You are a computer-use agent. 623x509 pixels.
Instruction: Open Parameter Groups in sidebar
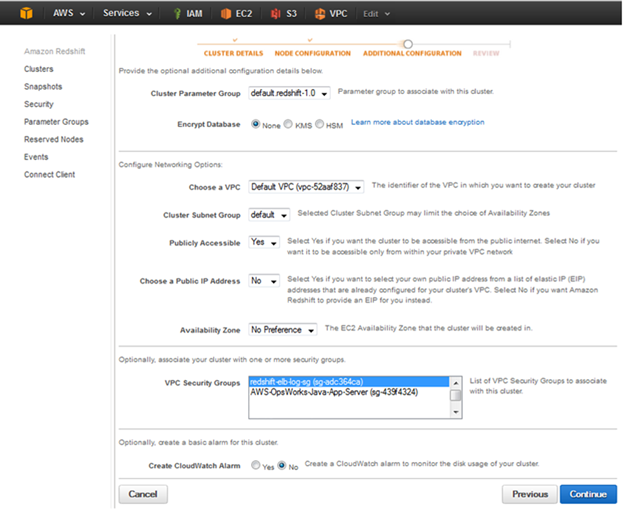click(x=56, y=122)
